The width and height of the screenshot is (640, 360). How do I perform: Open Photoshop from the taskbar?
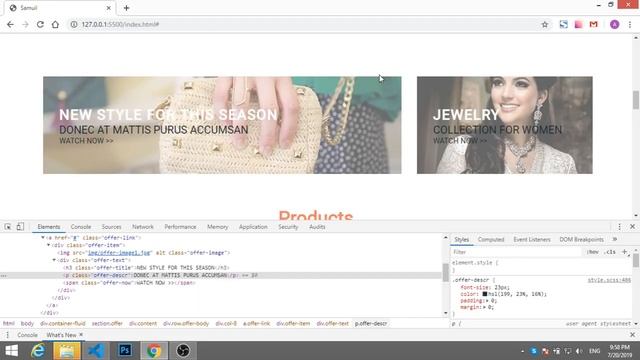[125, 351]
